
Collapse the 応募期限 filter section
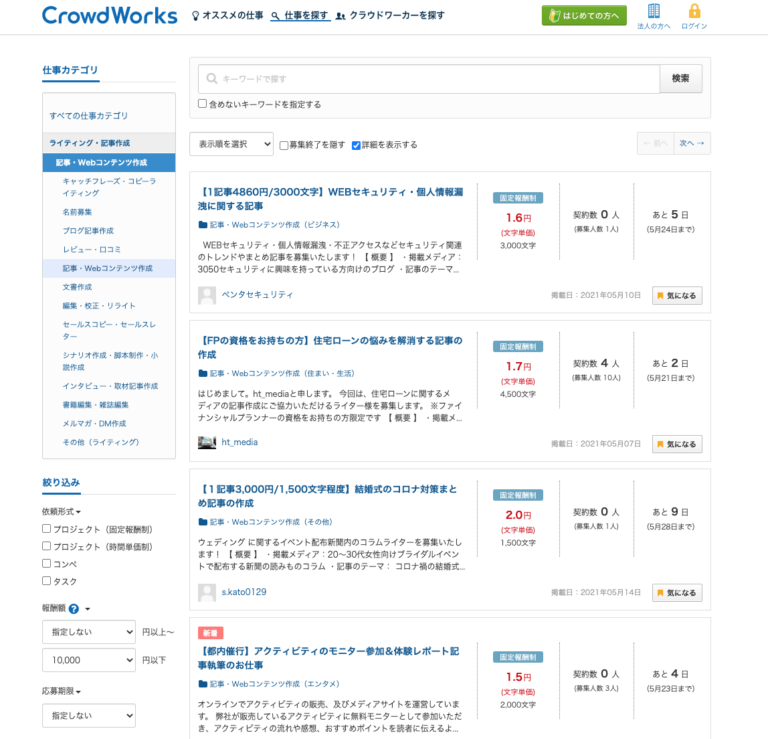(x=61, y=691)
